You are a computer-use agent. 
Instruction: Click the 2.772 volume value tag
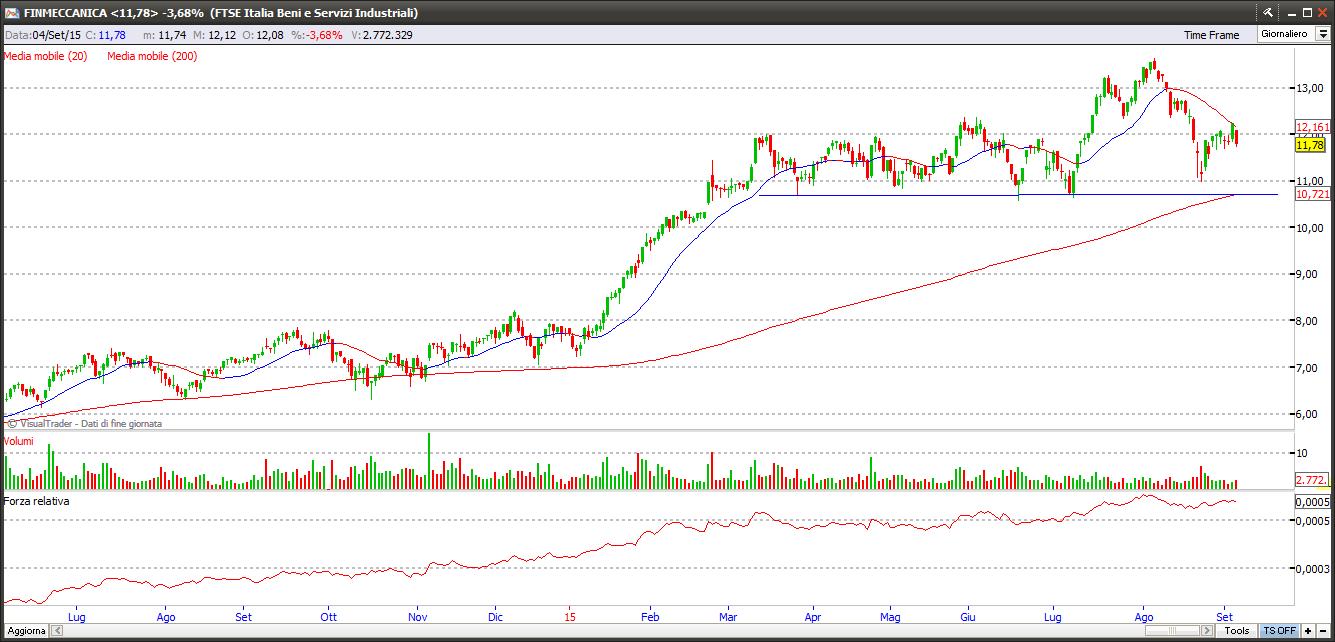tap(1311, 481)
